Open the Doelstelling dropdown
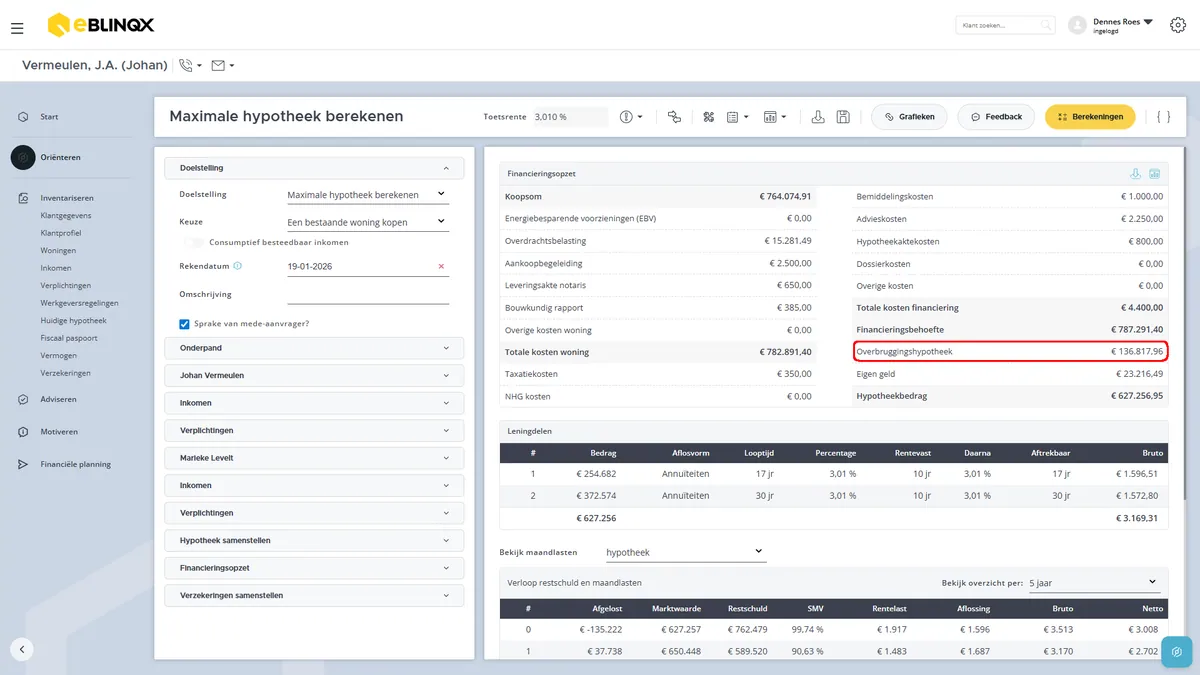 point(368,194)
